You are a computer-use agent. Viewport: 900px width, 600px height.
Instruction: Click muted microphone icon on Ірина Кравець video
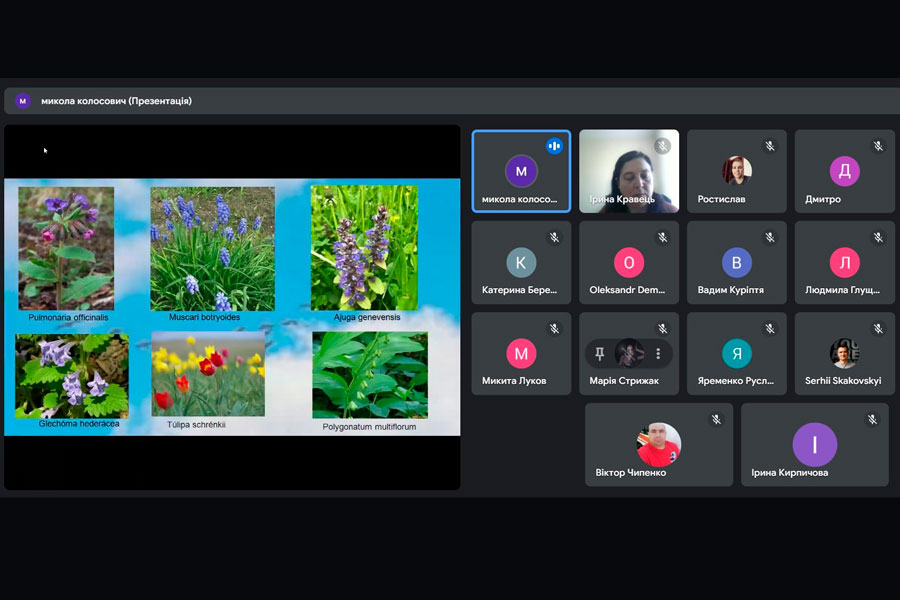click(x=662, y=146)
